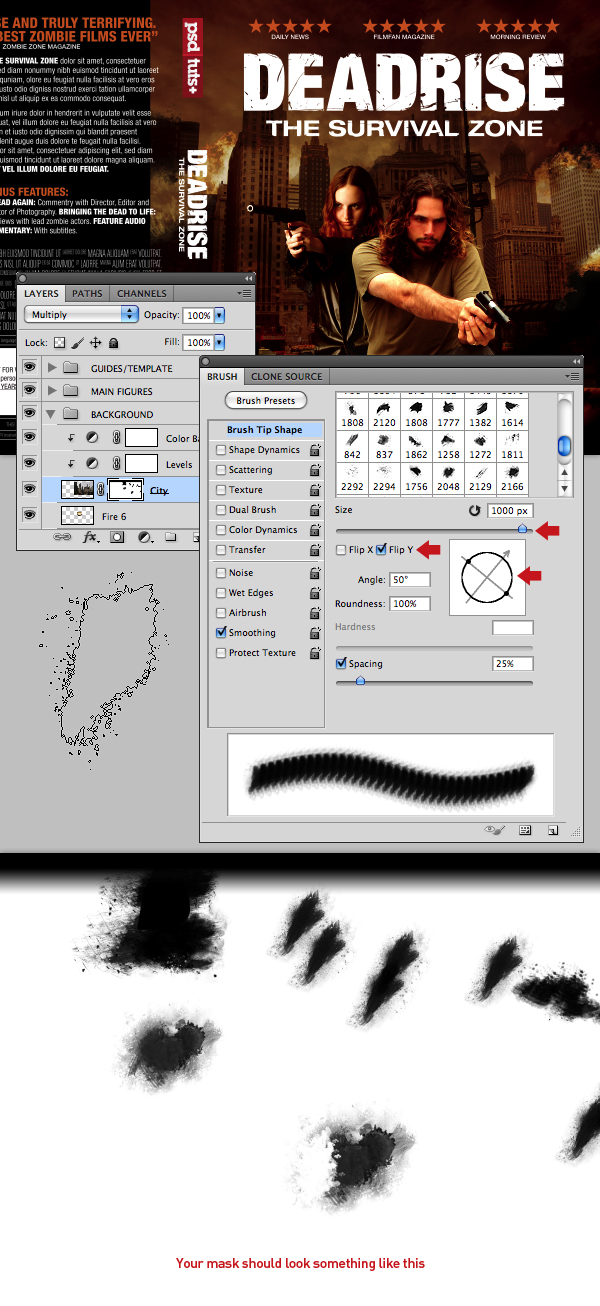Expand the MAIN FIGURES group

pyautogui.click(x=52, y=391)
